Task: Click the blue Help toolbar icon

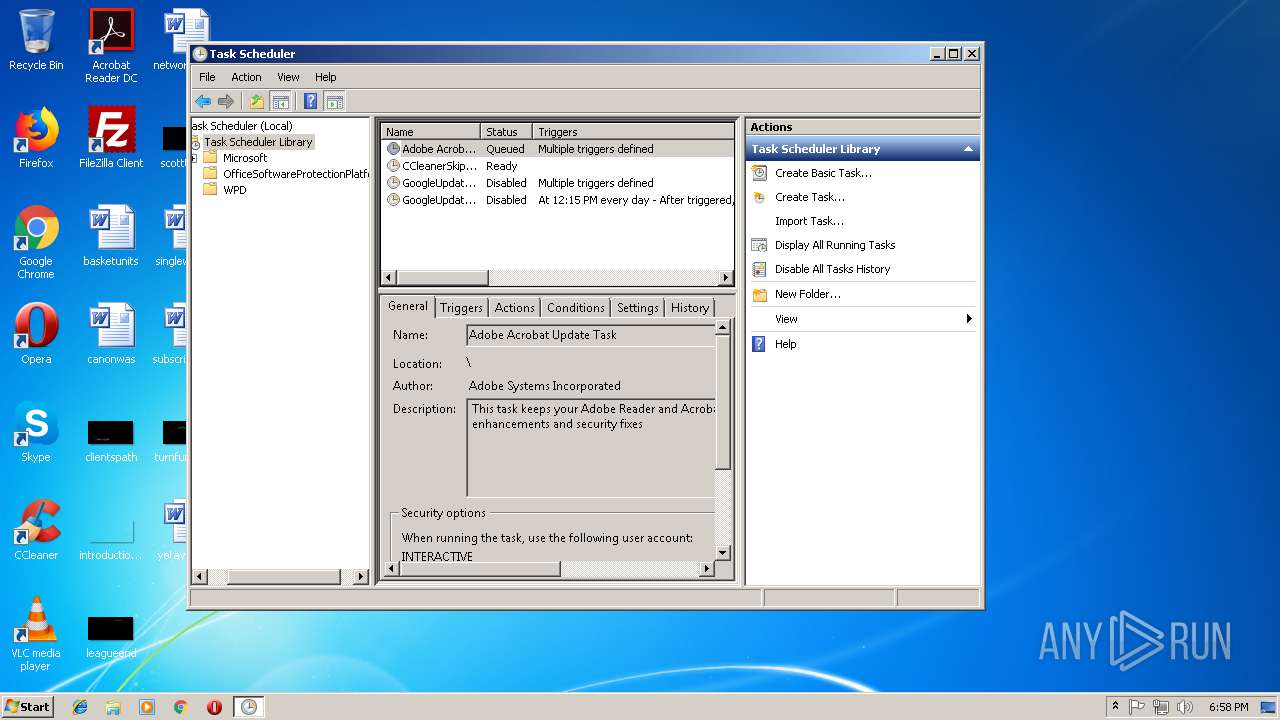Action: coord(310,101)
